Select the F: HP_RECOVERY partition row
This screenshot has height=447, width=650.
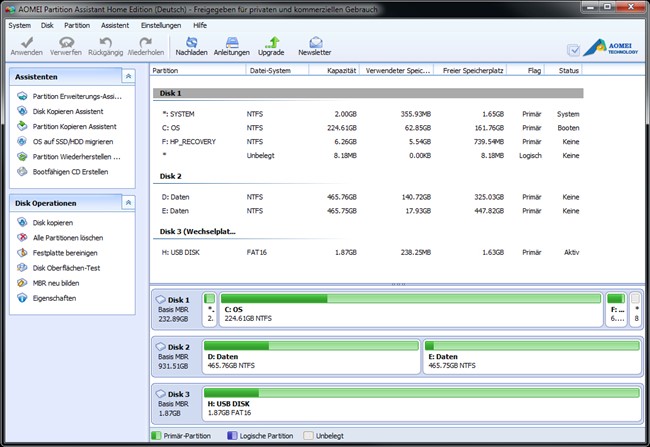[x=368, y=141]
